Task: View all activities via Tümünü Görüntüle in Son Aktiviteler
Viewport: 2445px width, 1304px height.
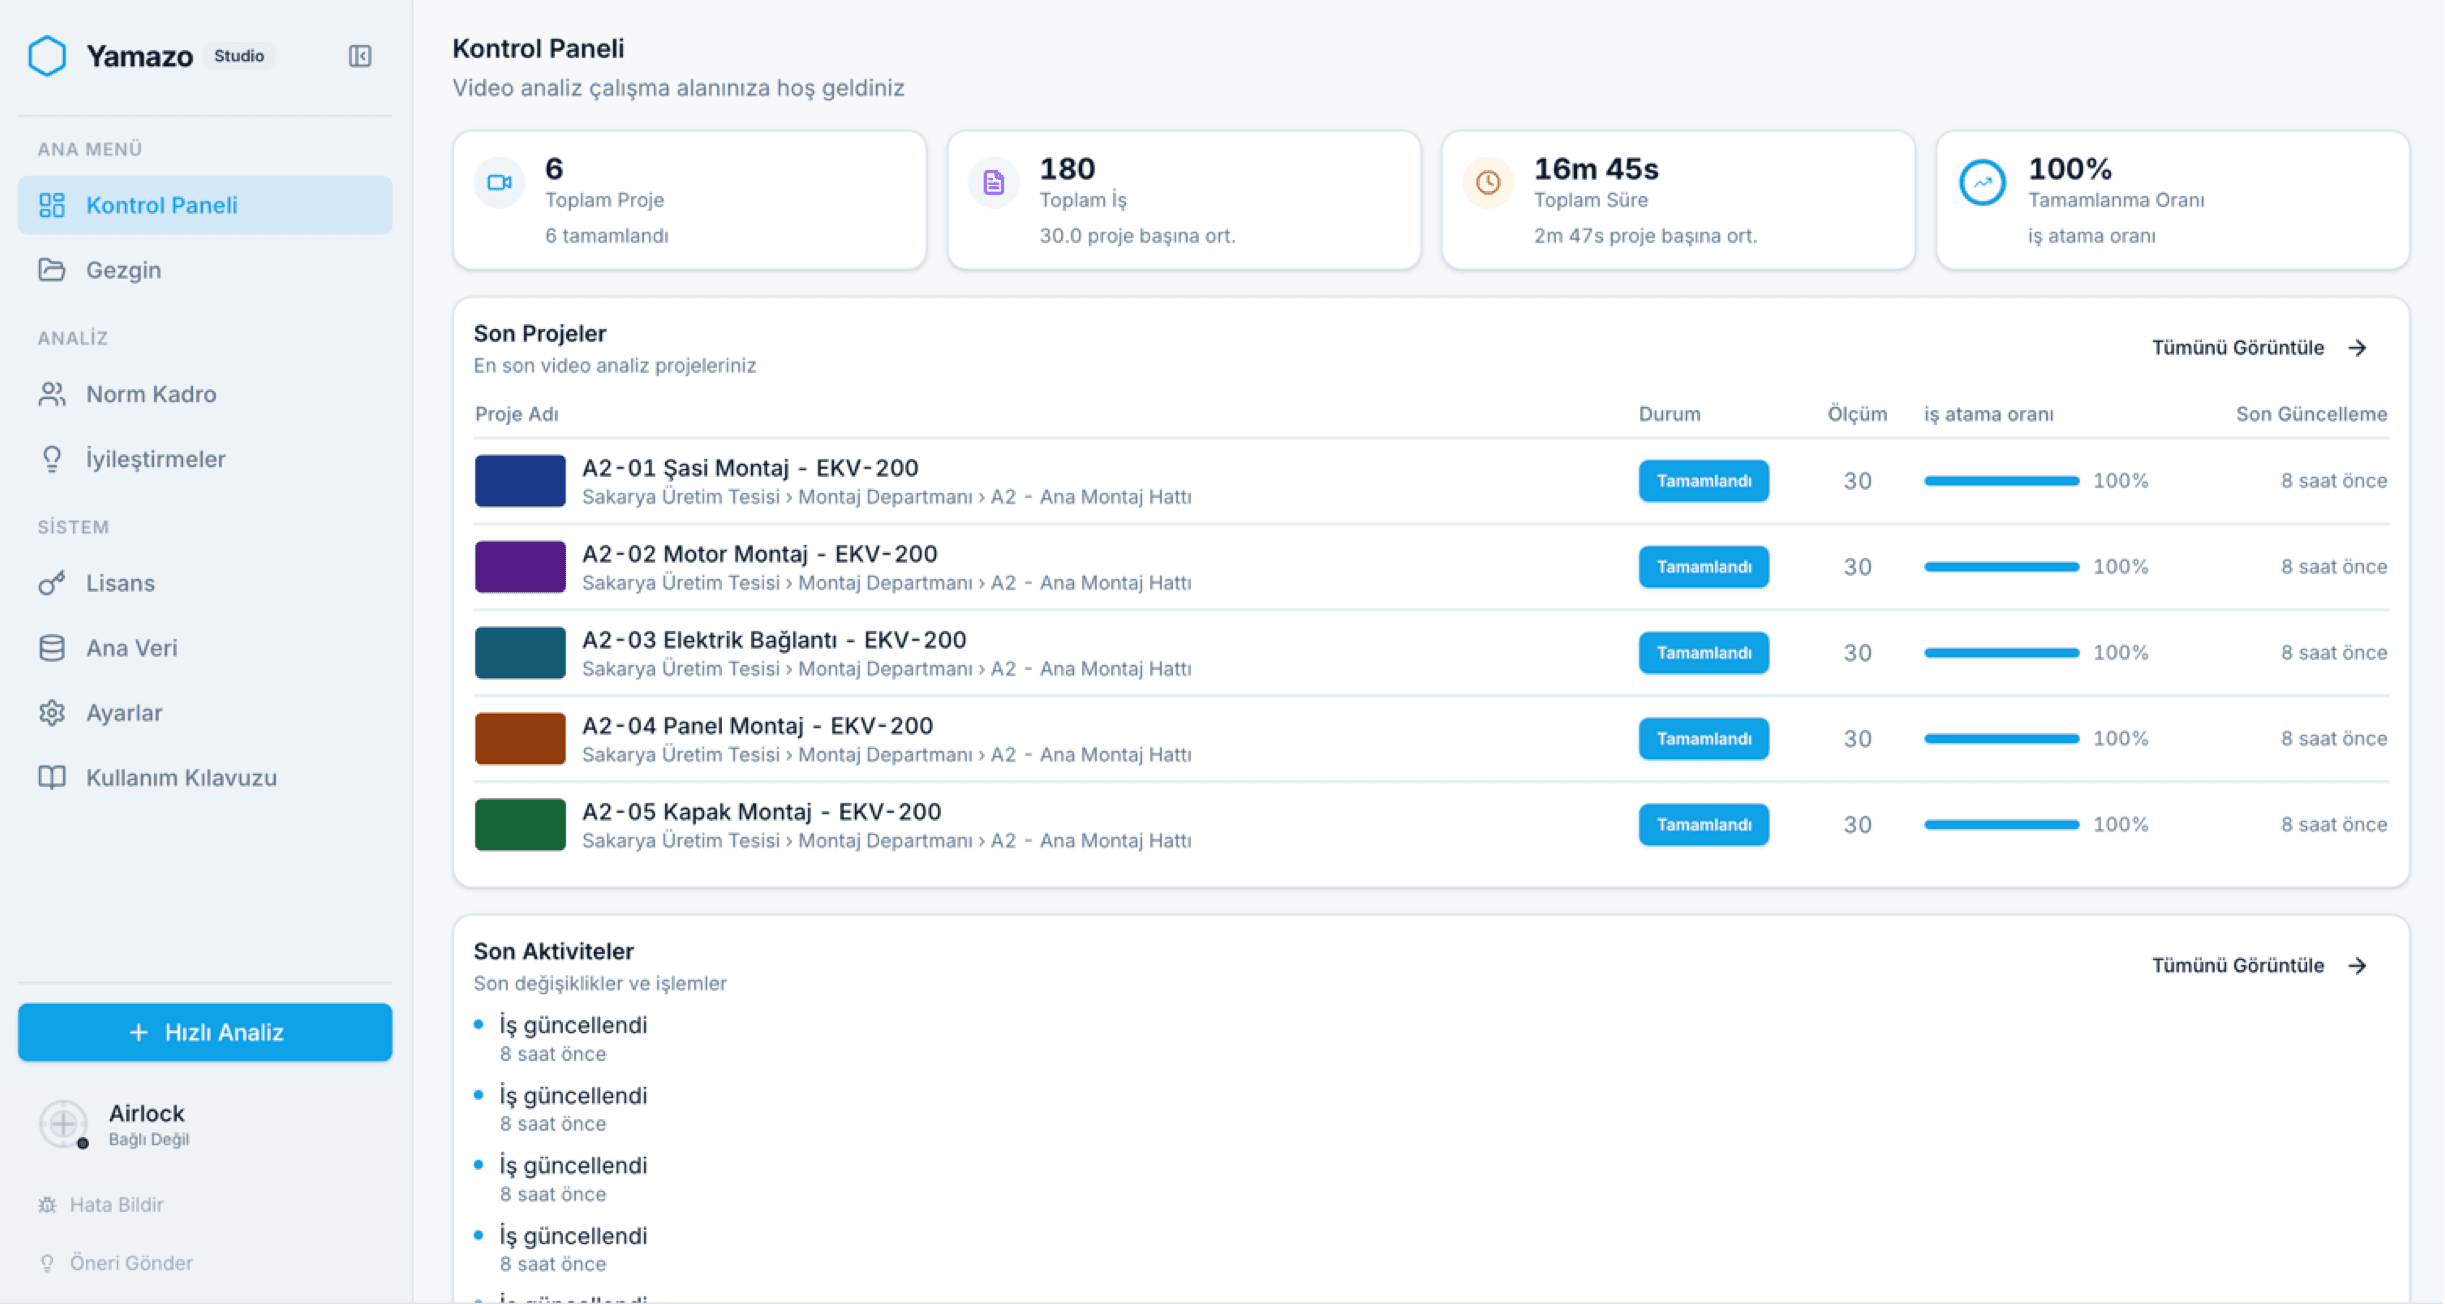Action: 2259,966
